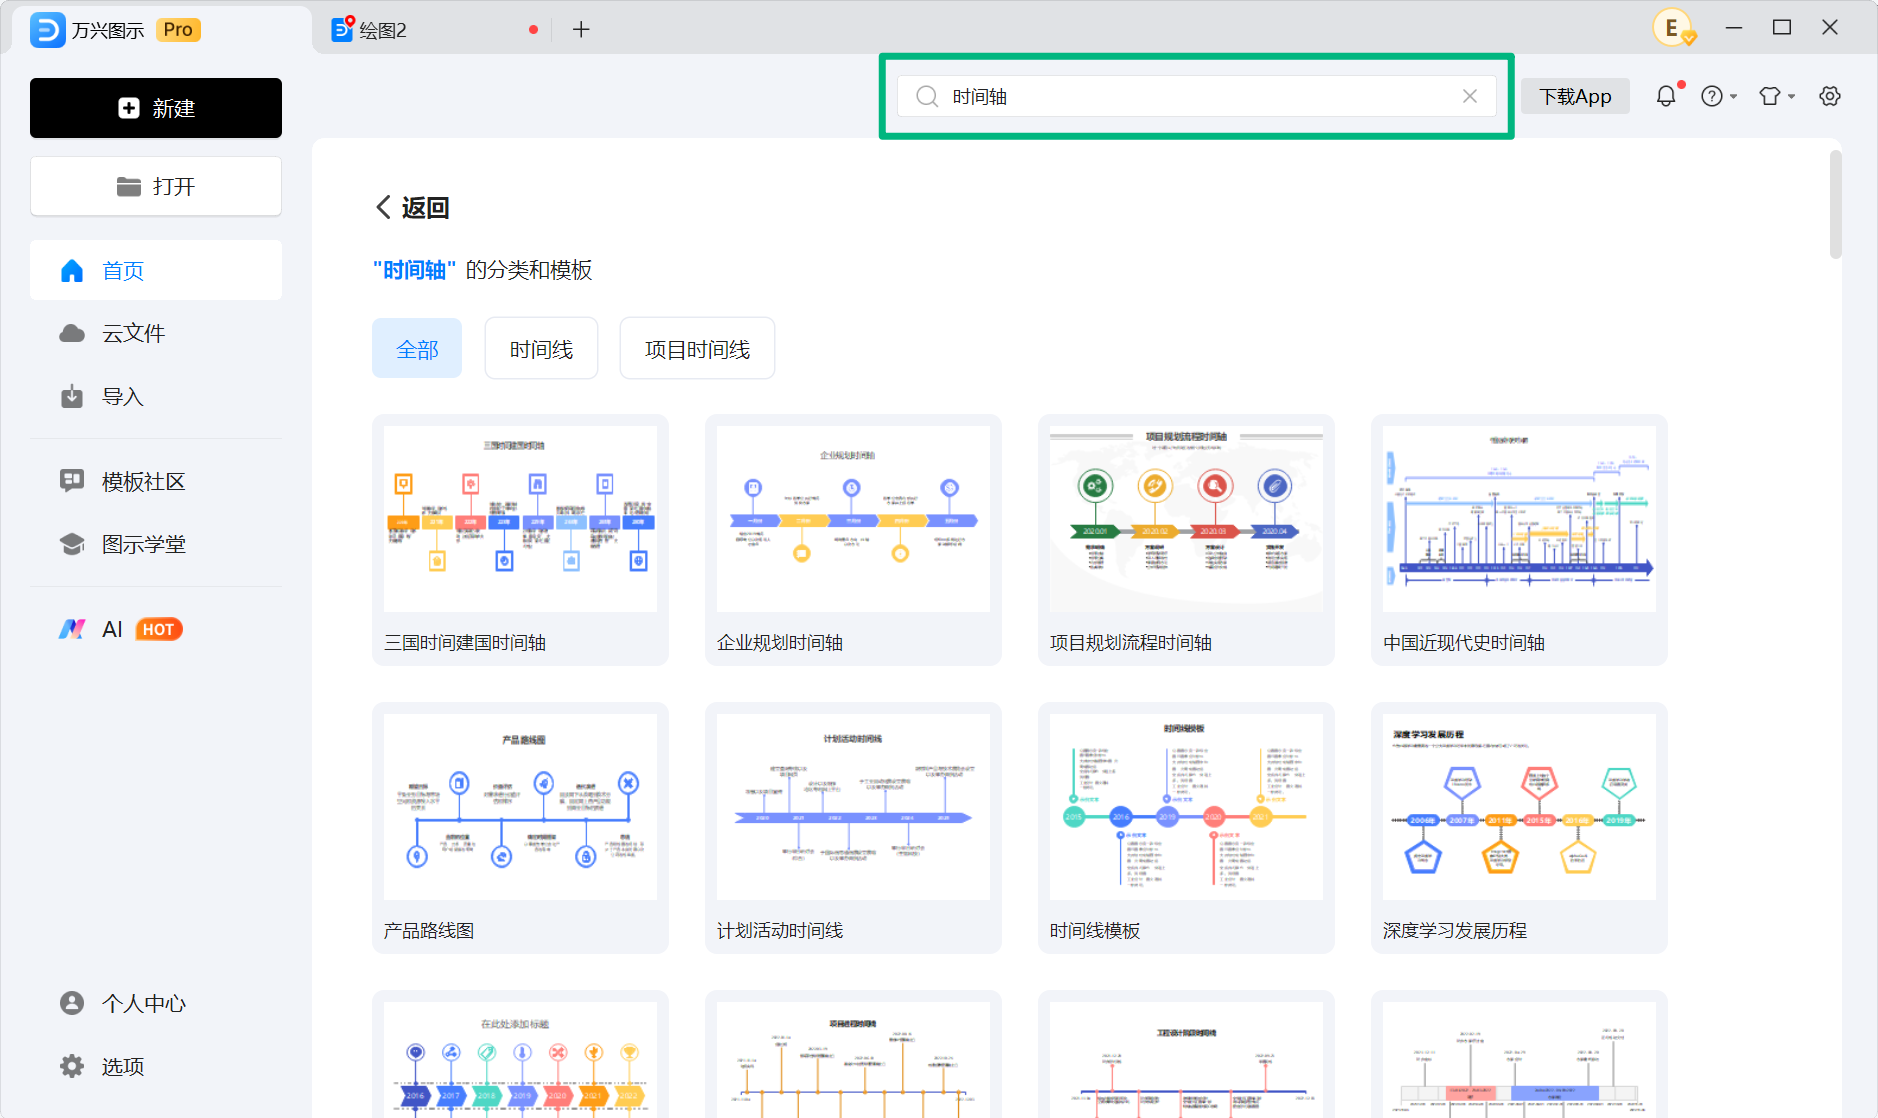Open 云文件 in sidebar
The image size is (1878, 1118).
pyautogui.click(x=156, y=333)
